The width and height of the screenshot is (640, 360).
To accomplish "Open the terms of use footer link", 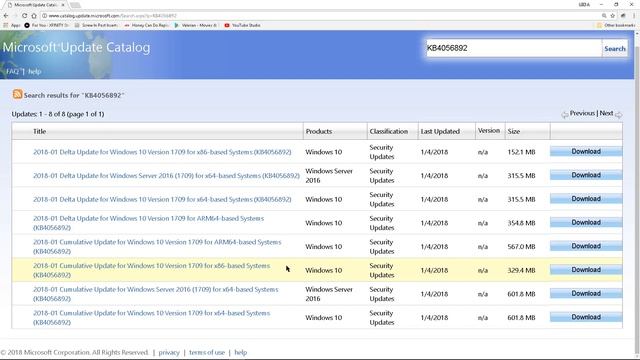I will point(207,352).
